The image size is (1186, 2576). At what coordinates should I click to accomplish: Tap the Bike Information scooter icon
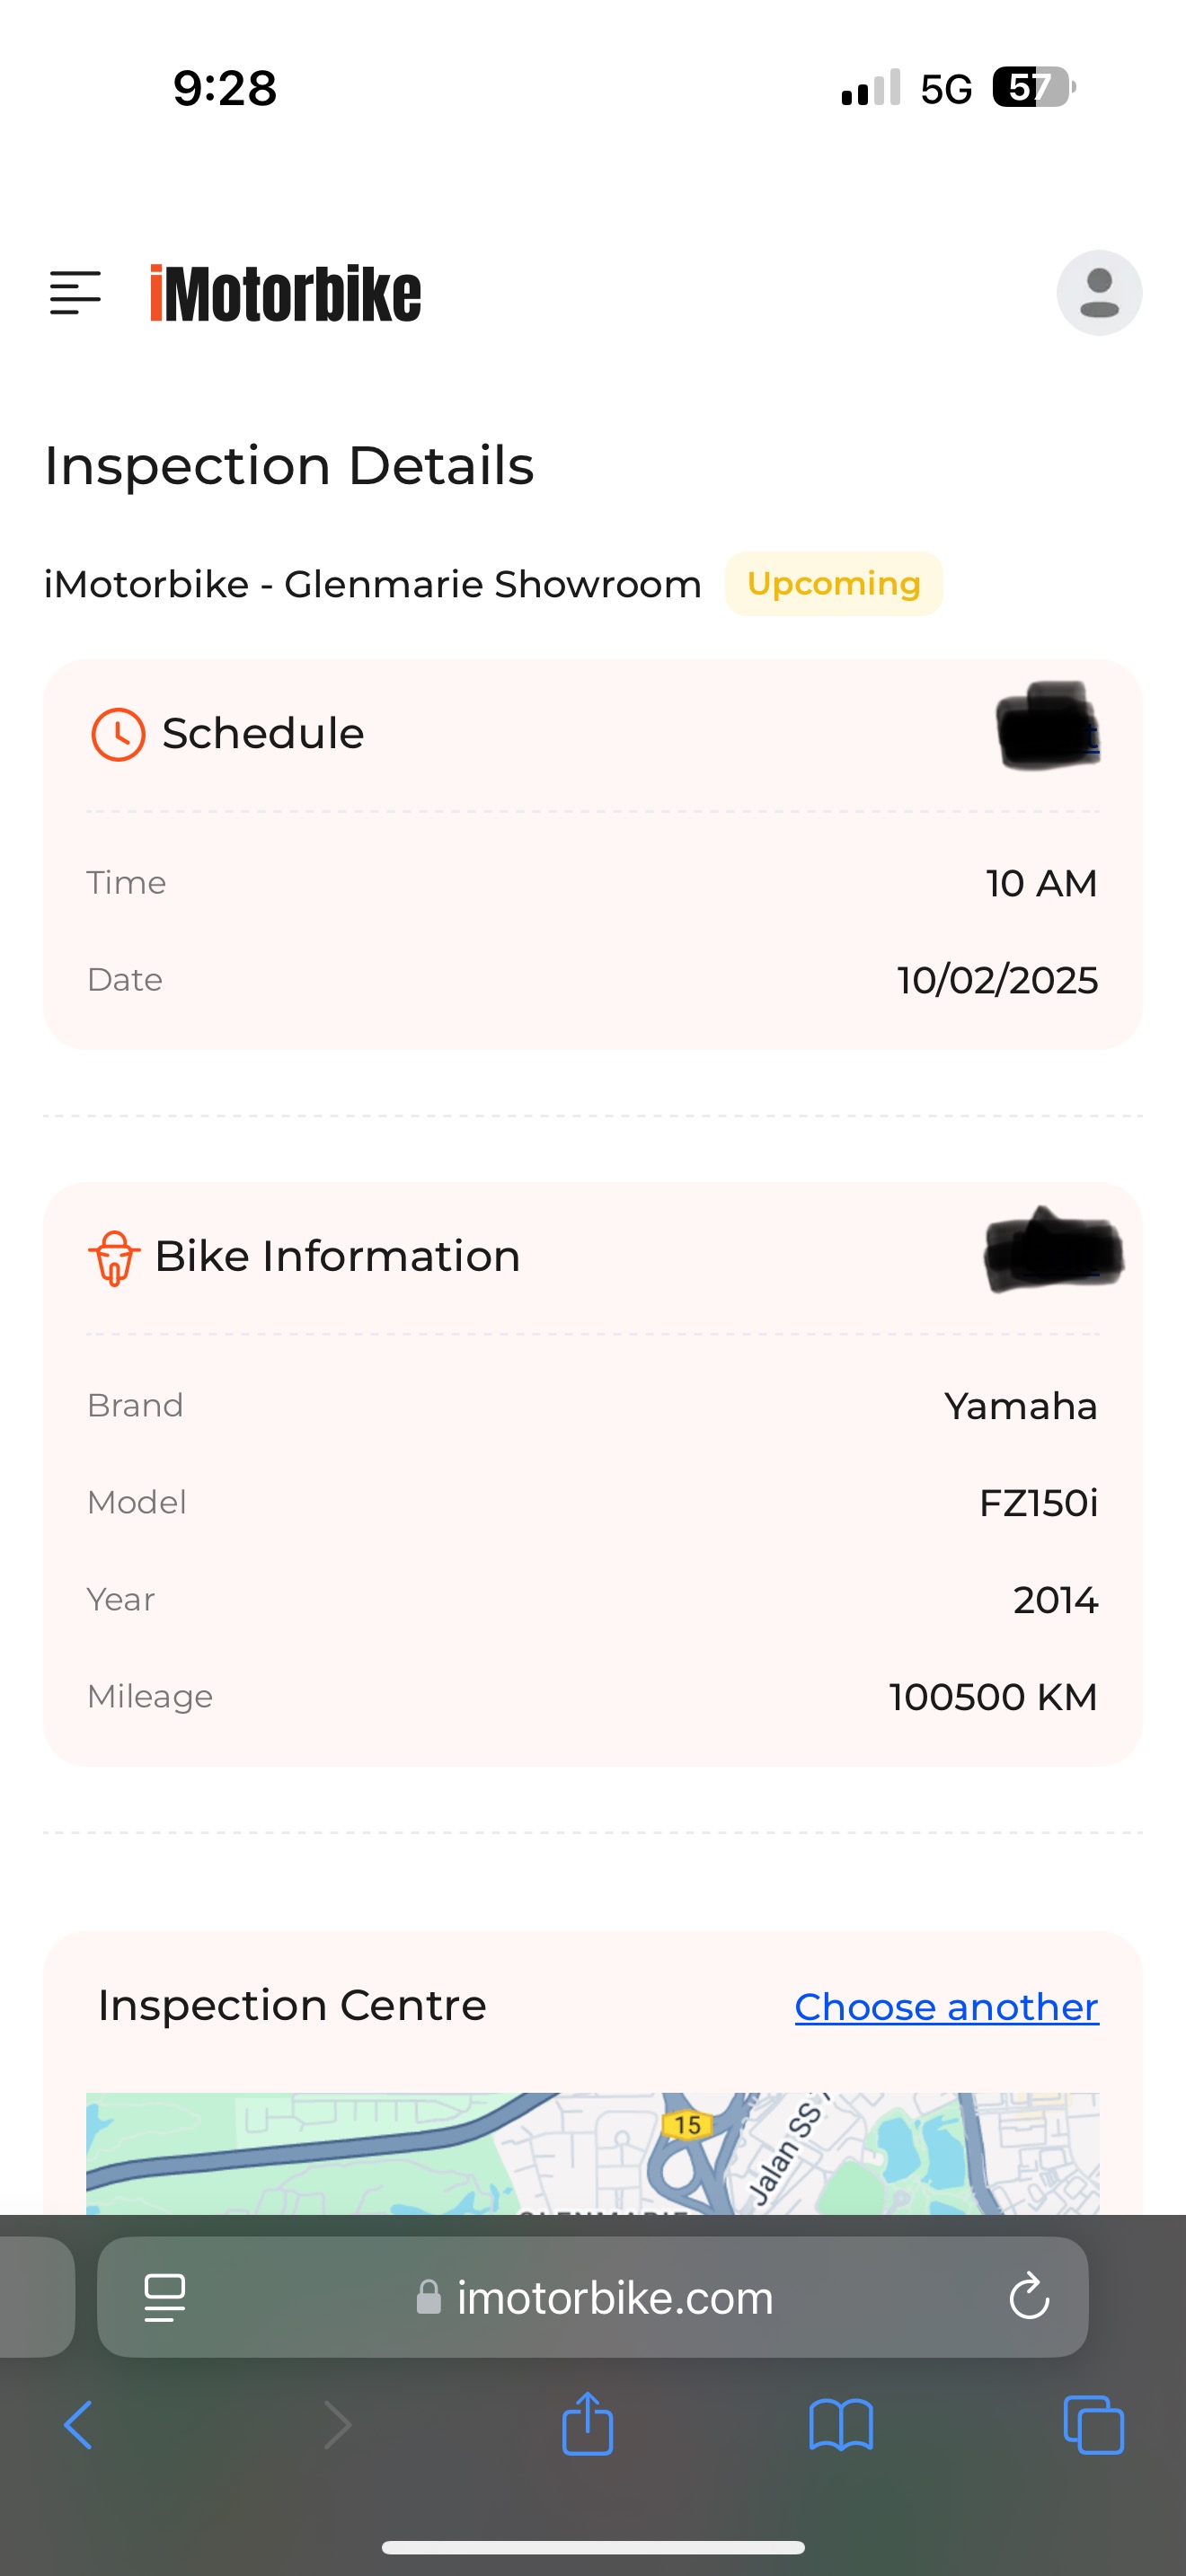(114, 1257)
